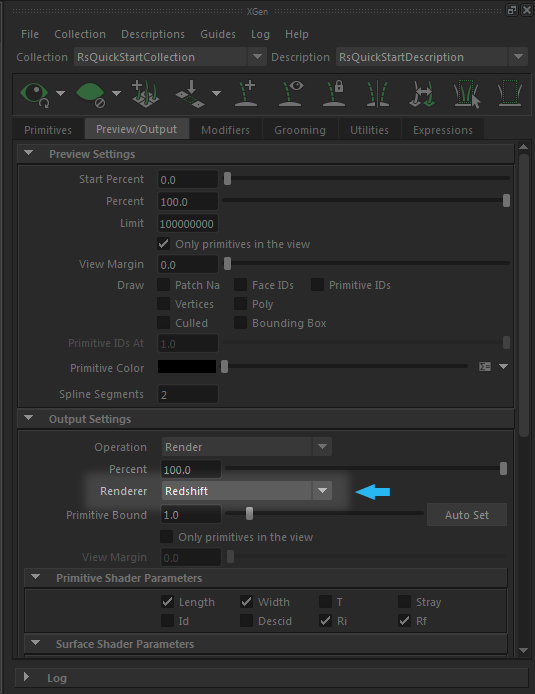This screenshot has height=694, width=535.
Task: Toggle guide visibility eye icon
Action: (x=290, y=93)
